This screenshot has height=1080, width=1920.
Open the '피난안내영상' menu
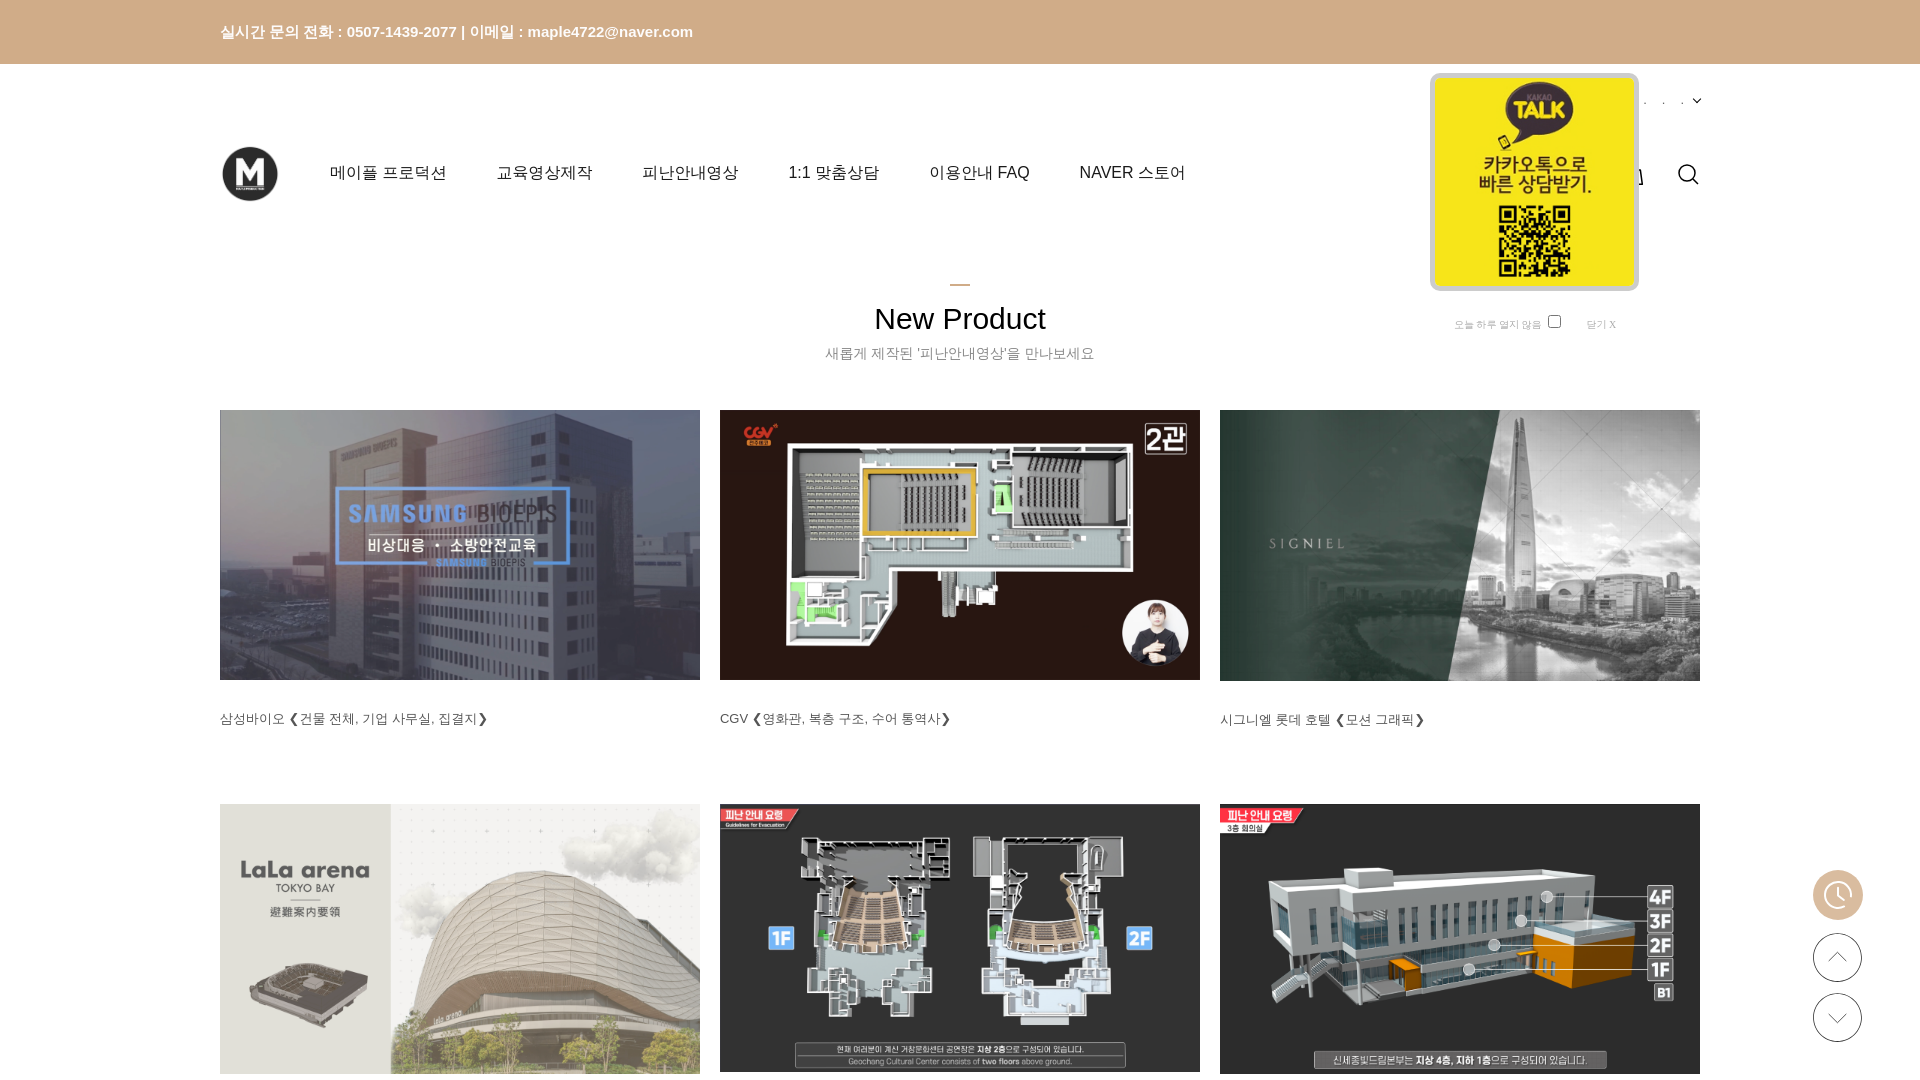tap(690, 173)
